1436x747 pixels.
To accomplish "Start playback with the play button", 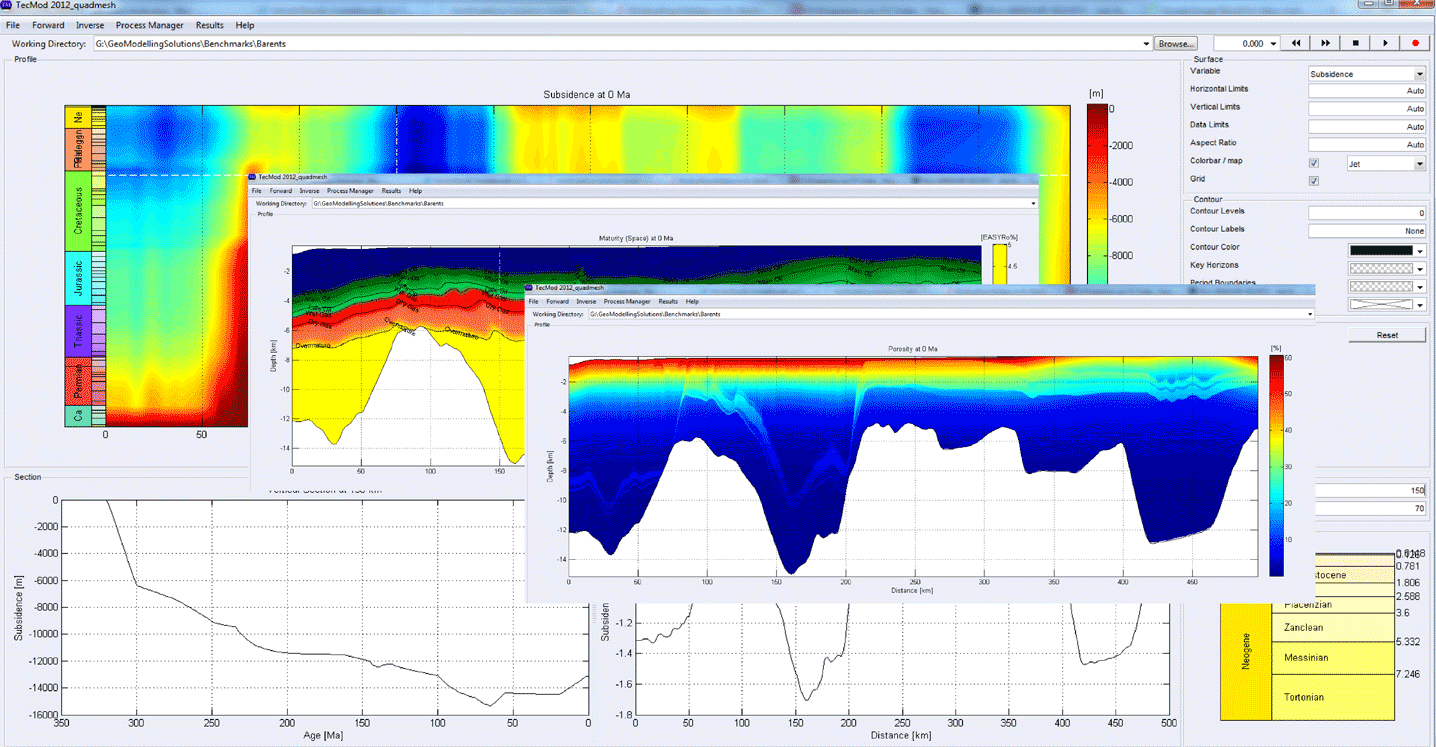I will tap(1385, 44).
